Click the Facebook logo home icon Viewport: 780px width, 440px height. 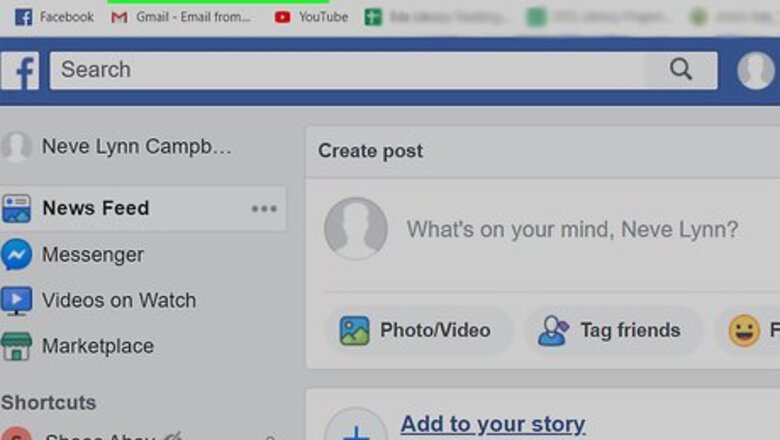point(20,71)
